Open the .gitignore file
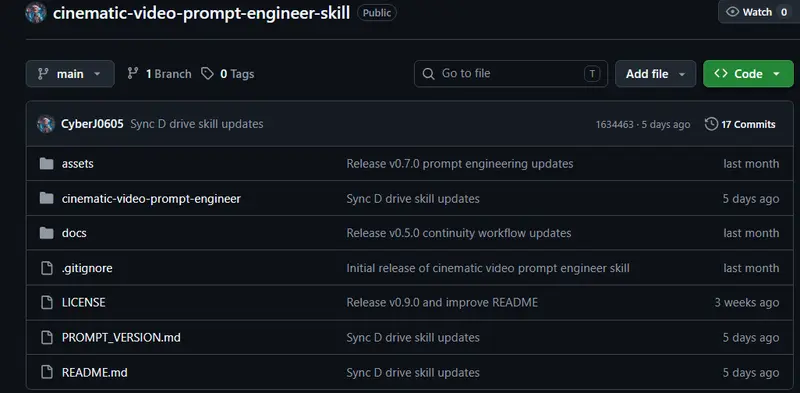The height and width of the screenshot is (393, 800). (x=87, y=268)
